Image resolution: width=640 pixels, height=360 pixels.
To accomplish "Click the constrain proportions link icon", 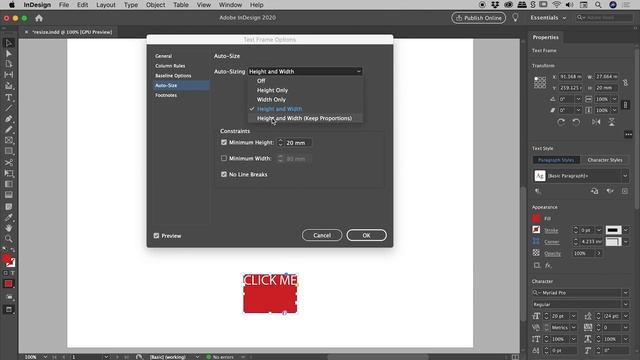I will coord(625,82).
